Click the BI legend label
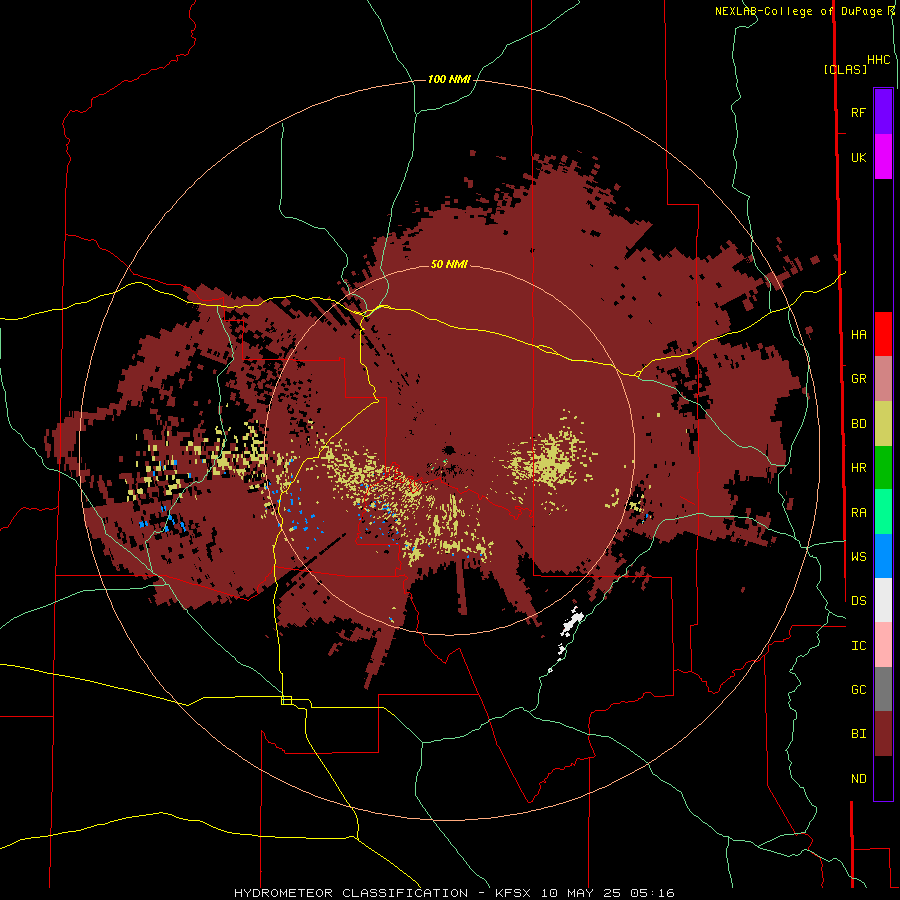 [858, 734]
